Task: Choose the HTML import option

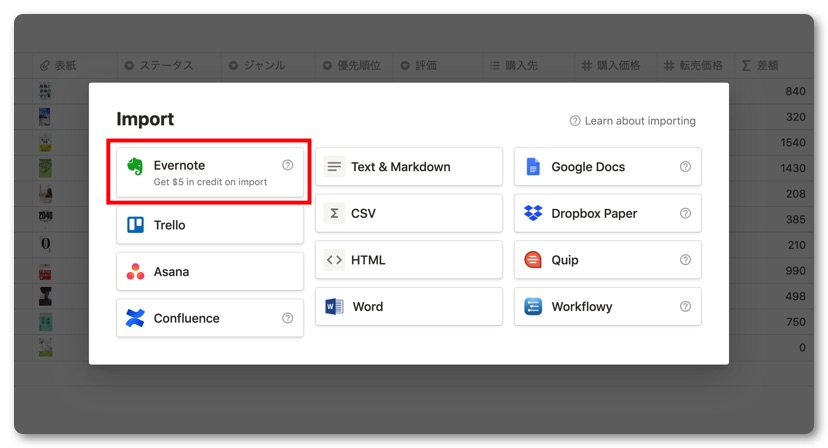Action: tap(408, 260)
